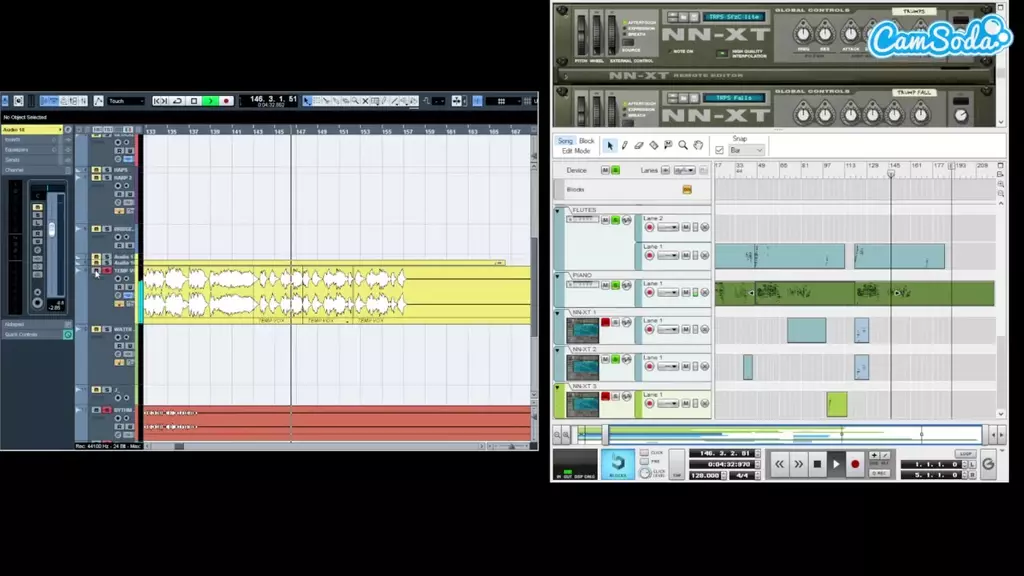
Task: Select Cubase Object Selection arrow tool
Action: tap(307, 101)
